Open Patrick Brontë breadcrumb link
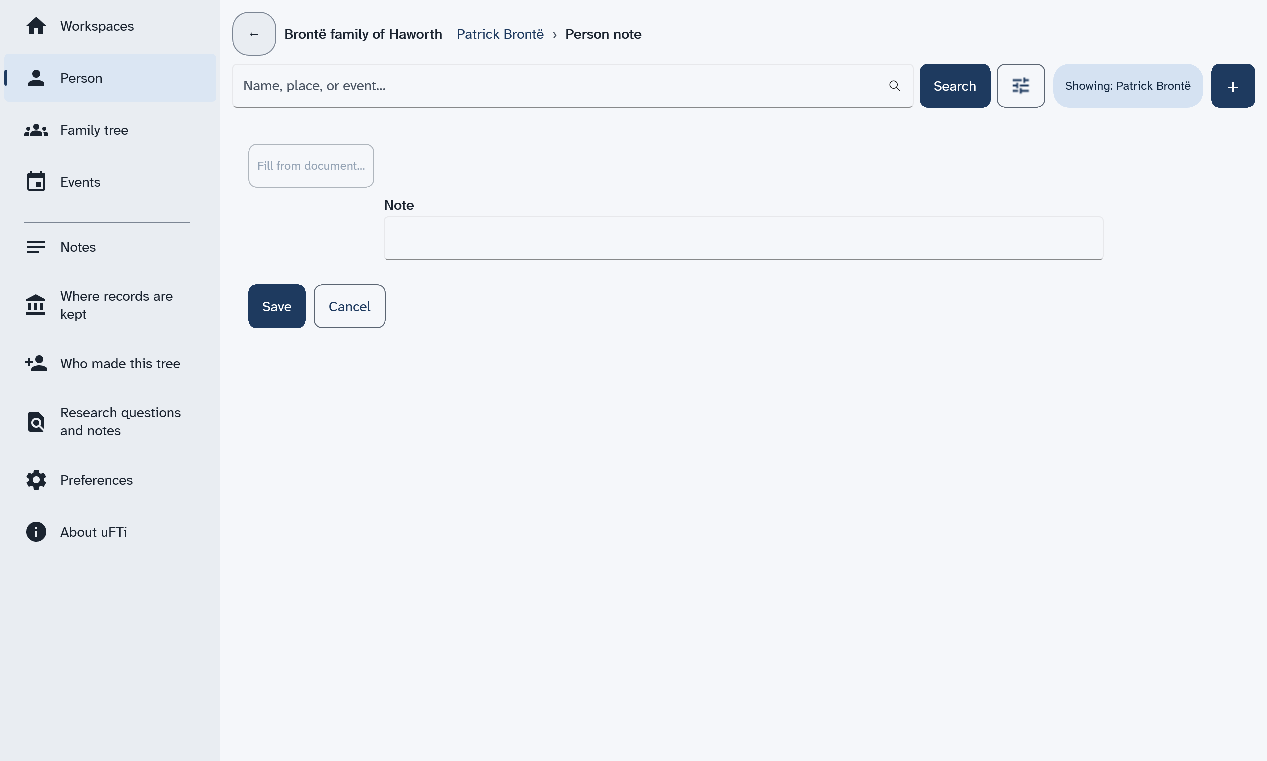Image resolution: width=1267 pixels, height=761 pixels. pos(500,34)
